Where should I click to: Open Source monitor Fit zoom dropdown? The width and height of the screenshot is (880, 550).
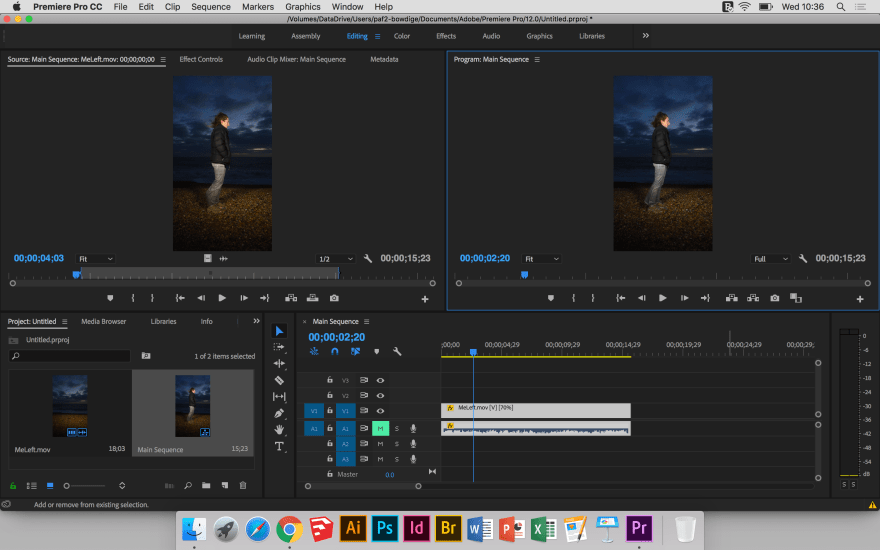tap(95, 259)
